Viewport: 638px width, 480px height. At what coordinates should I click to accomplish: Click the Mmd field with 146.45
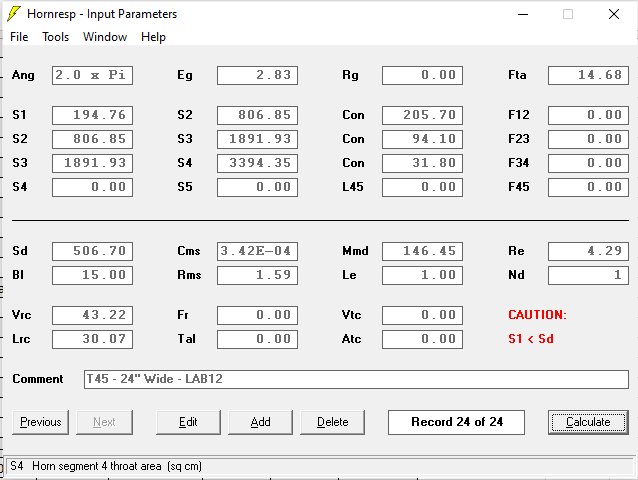click(x=422, y=251)
